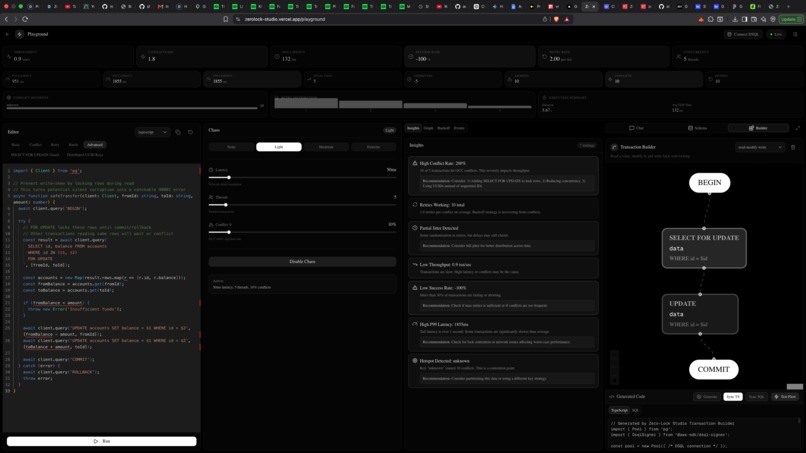Go back with the browser back arrow
This screenshot has width=806, height=453.
tap(6, 19)
